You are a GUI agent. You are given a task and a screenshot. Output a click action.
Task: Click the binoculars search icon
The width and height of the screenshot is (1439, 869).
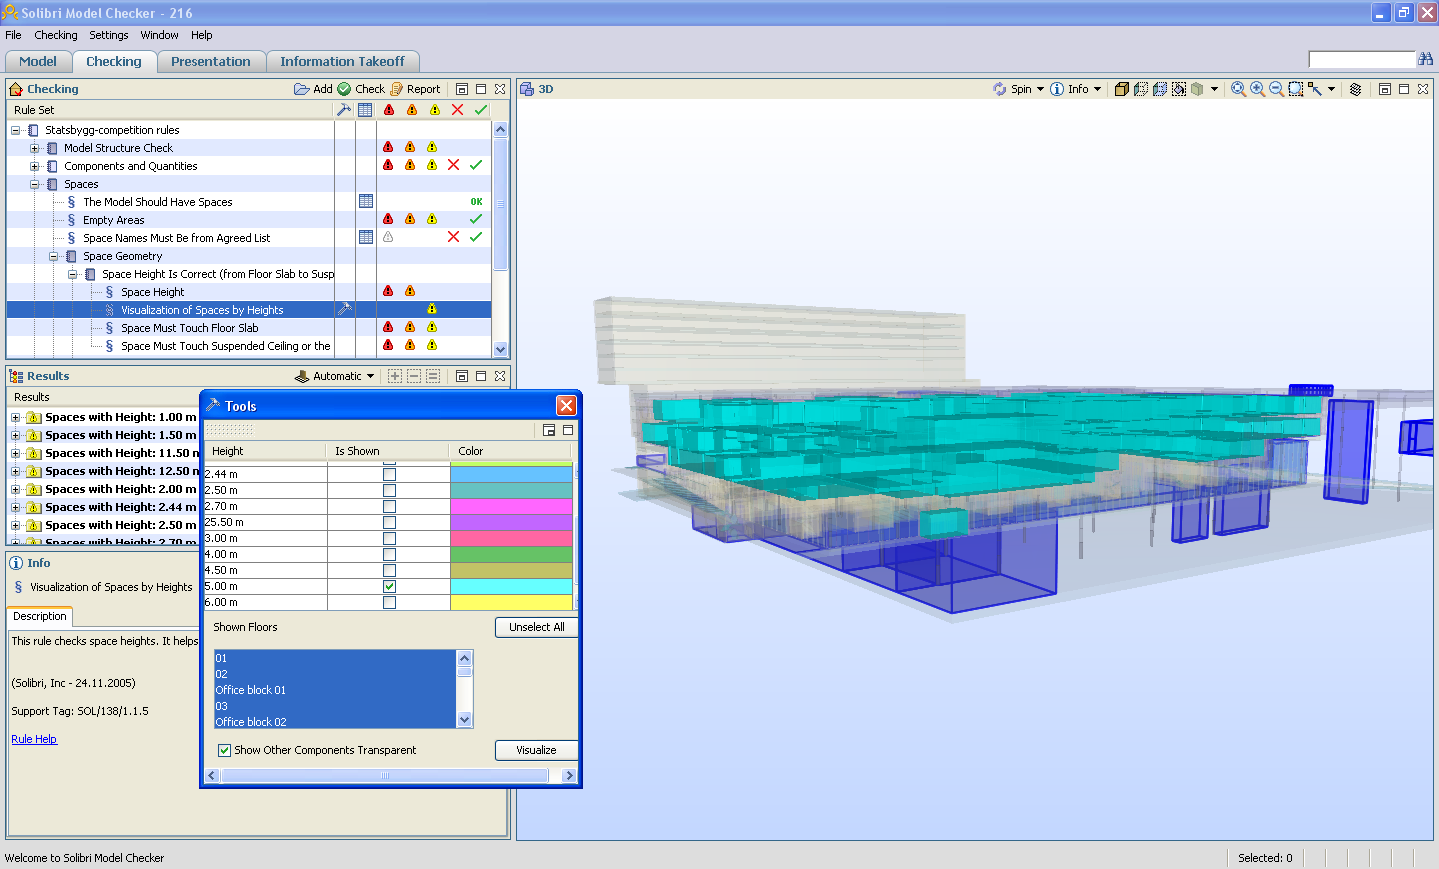point(1426,59)
